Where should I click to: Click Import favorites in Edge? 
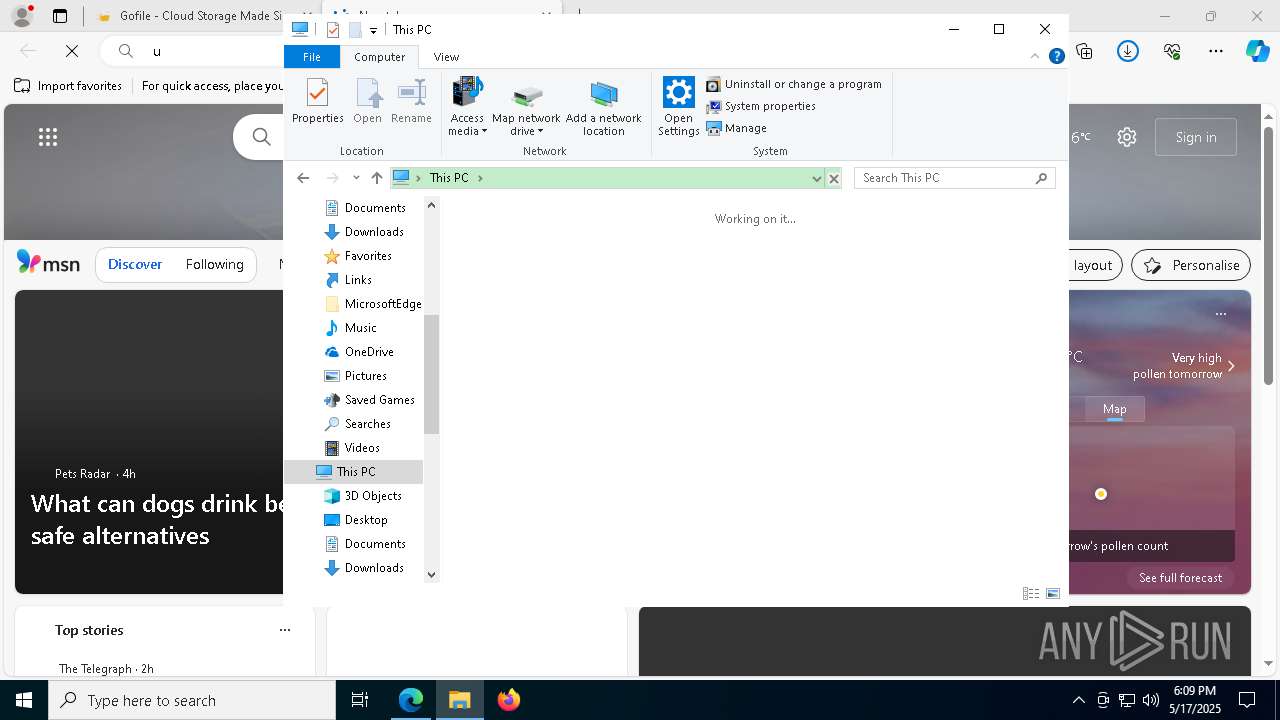point(68,86)
